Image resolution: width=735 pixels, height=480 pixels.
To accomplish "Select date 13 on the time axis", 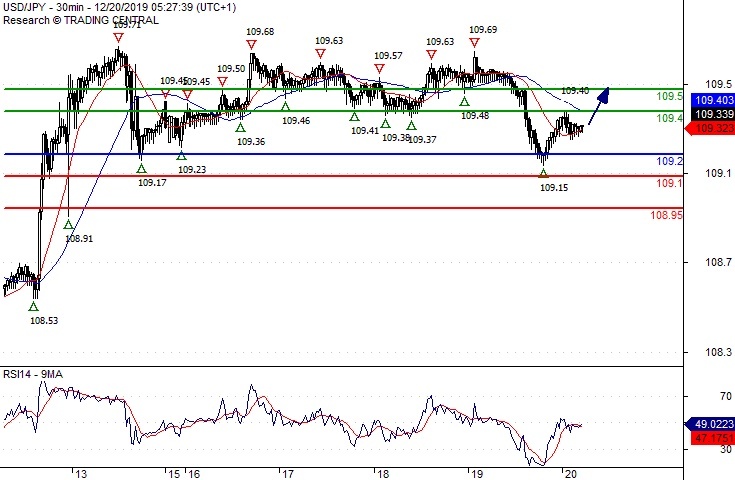I will (x=81, y=474).
